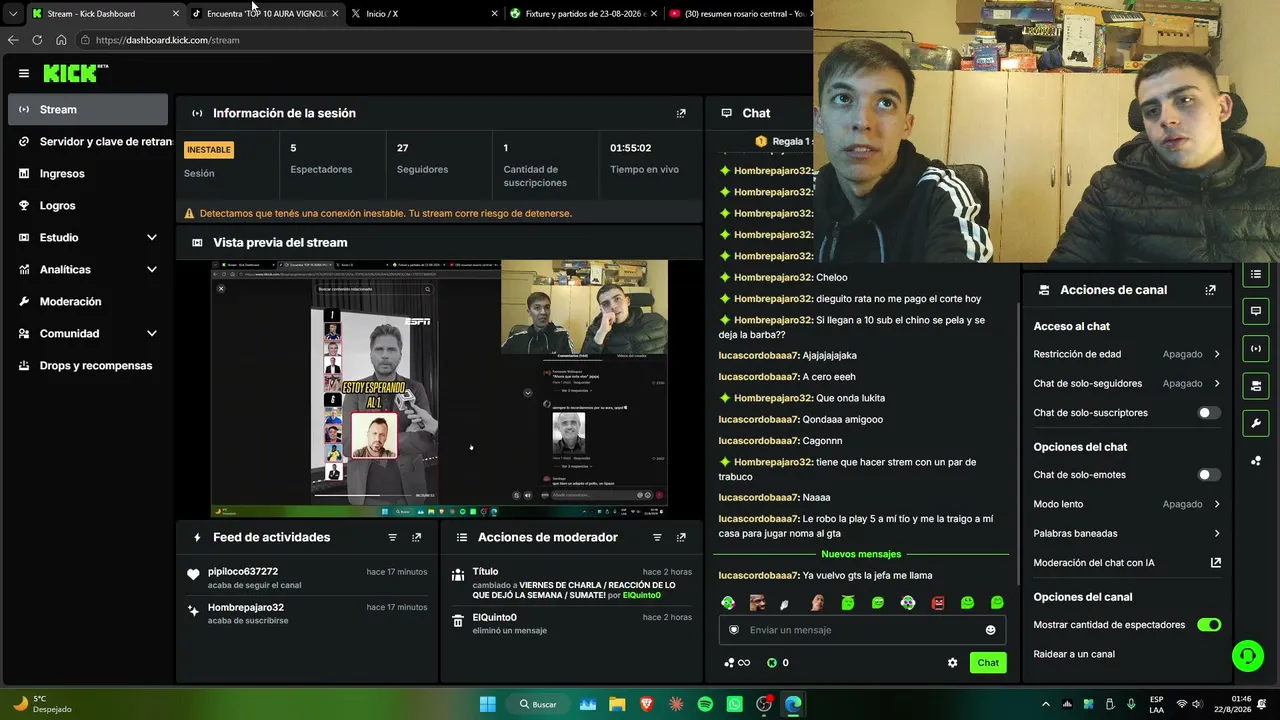Click username pipiloco637272 in activity feed
Viewport: 1280px width, 720px height.
[x=243, y=572]
